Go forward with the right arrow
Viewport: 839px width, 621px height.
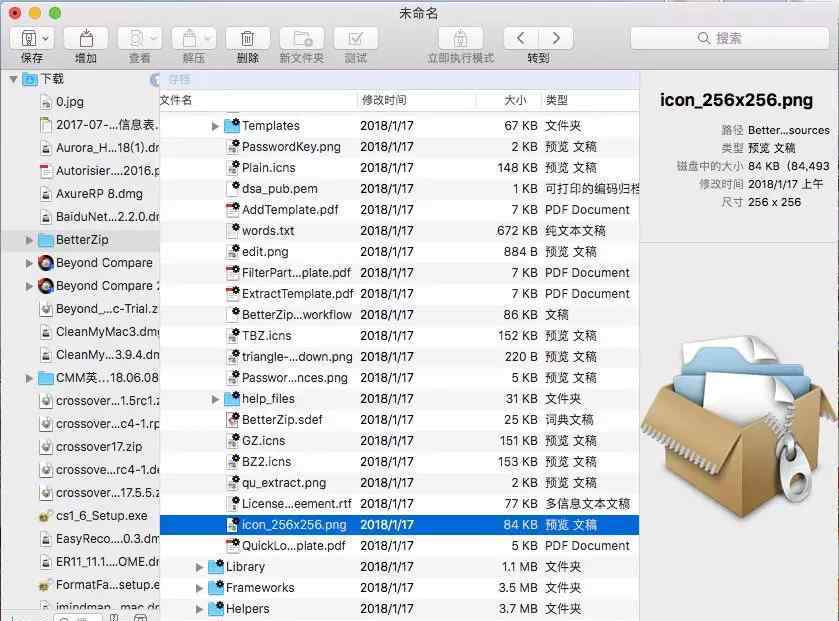(x=556, y=38)
